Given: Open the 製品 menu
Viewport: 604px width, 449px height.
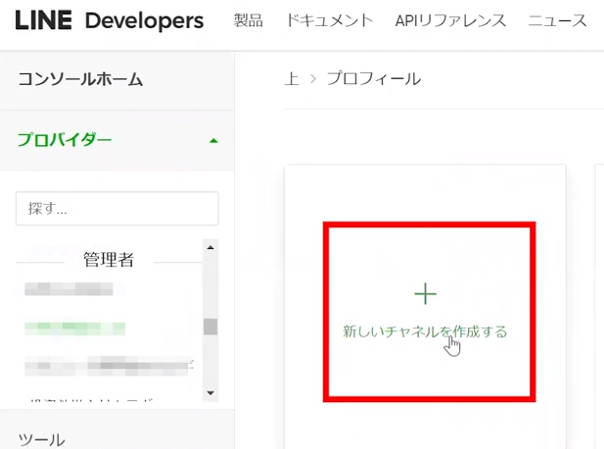Looking at the screenshot, I should point(248,21).
